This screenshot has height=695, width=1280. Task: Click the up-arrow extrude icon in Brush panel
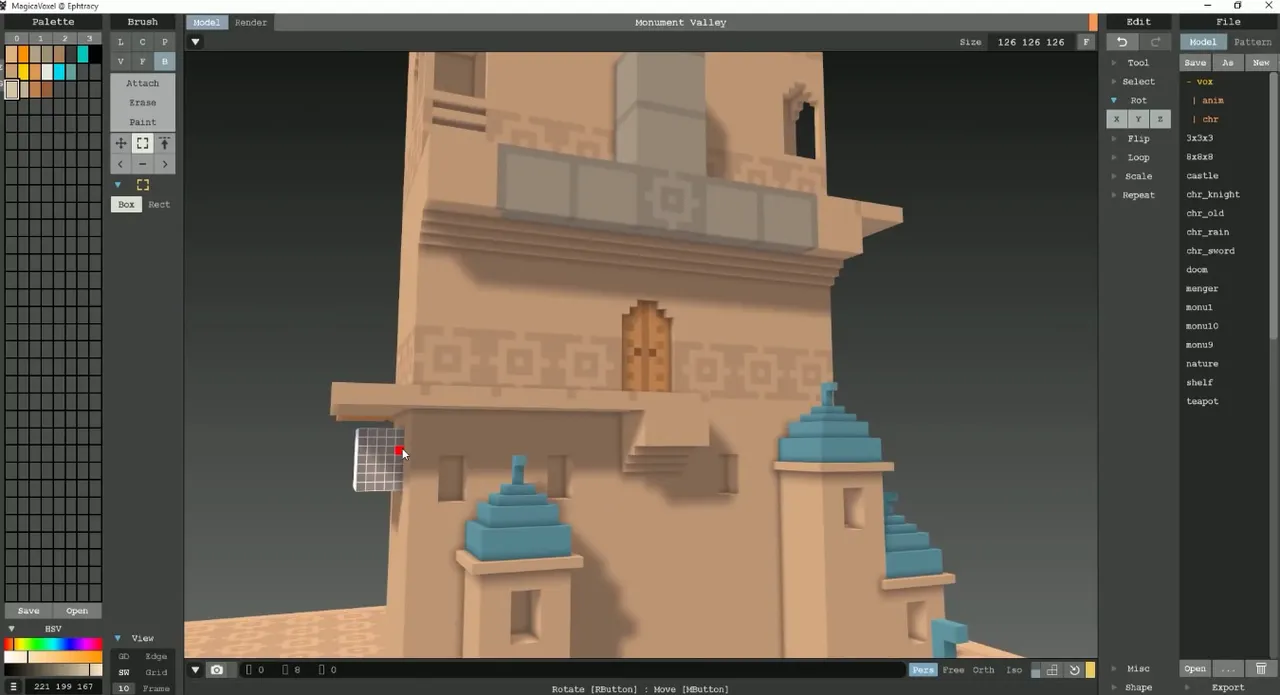(164, 144)
